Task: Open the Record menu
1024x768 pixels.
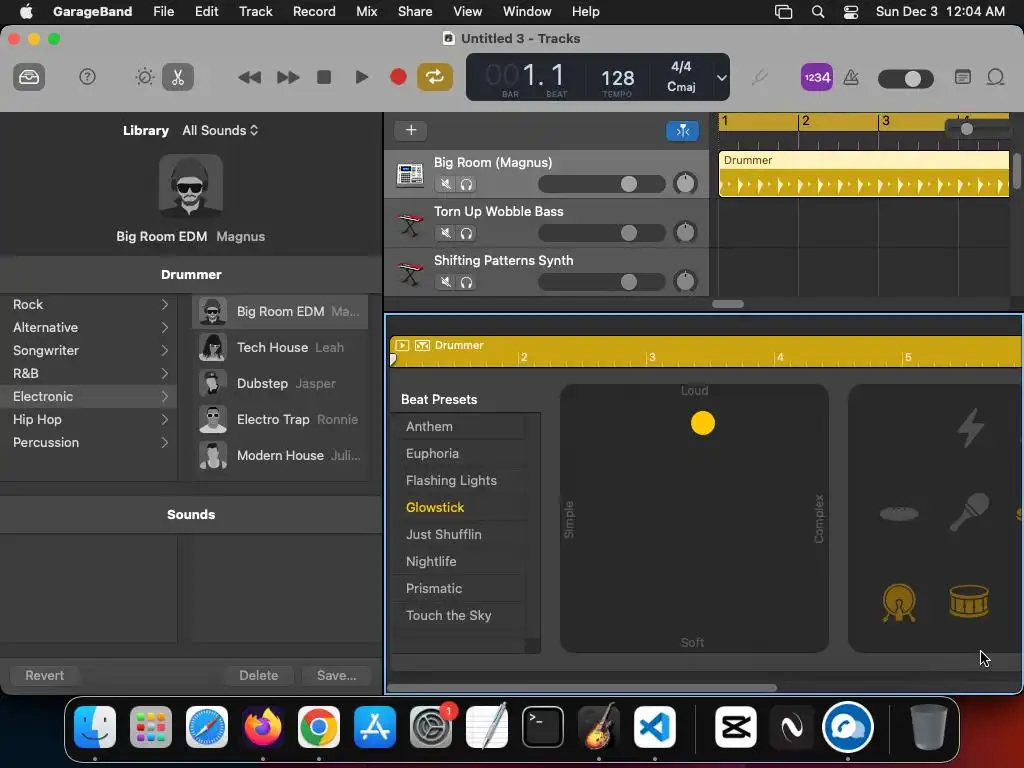Action: pyautogui.click(x=314, y=11)
